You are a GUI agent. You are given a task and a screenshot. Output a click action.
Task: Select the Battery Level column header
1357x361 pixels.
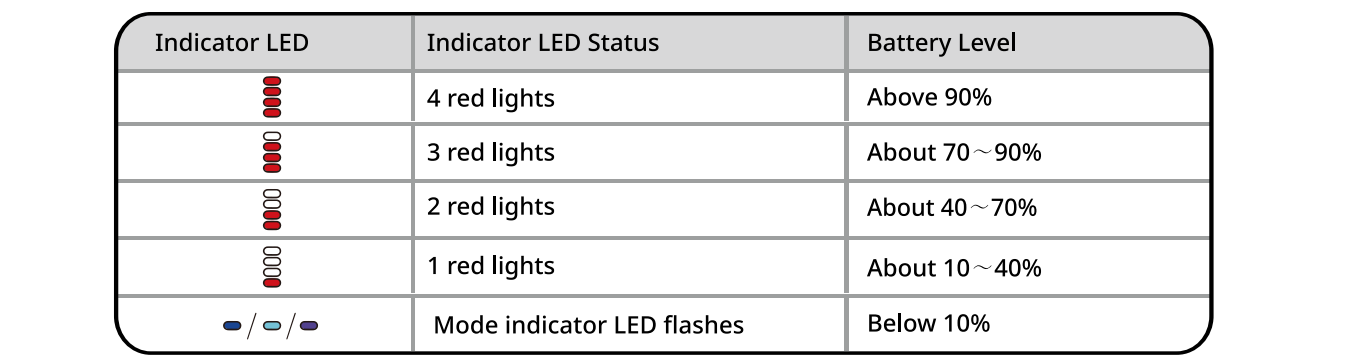(941, 44)
